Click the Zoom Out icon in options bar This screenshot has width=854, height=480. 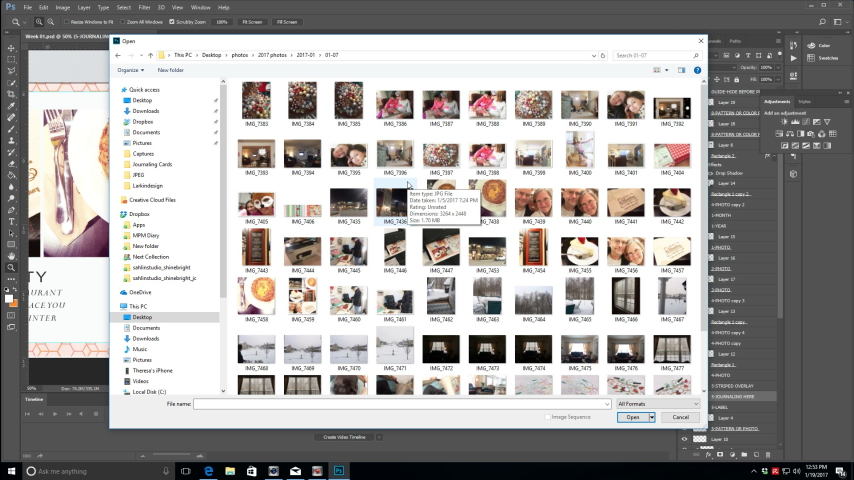pos(51,22)
